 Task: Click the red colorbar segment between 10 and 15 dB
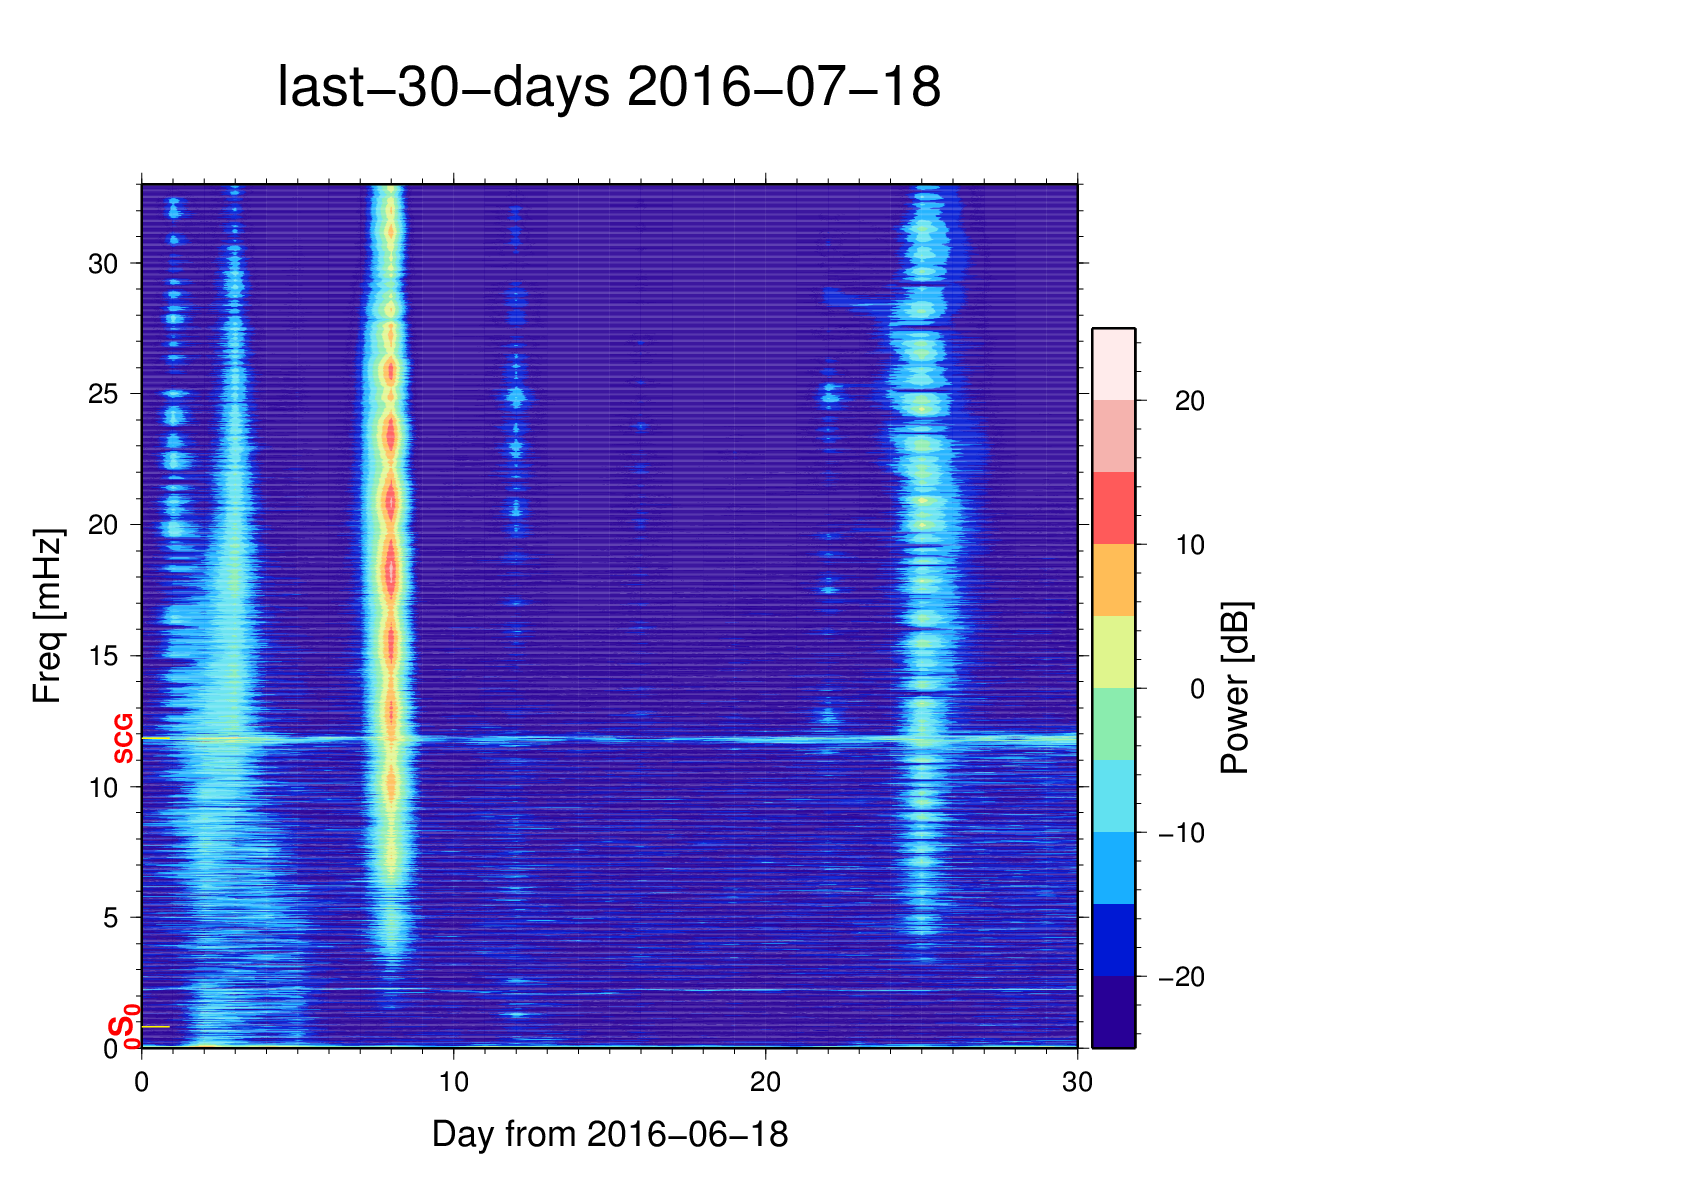point(1113,508)
